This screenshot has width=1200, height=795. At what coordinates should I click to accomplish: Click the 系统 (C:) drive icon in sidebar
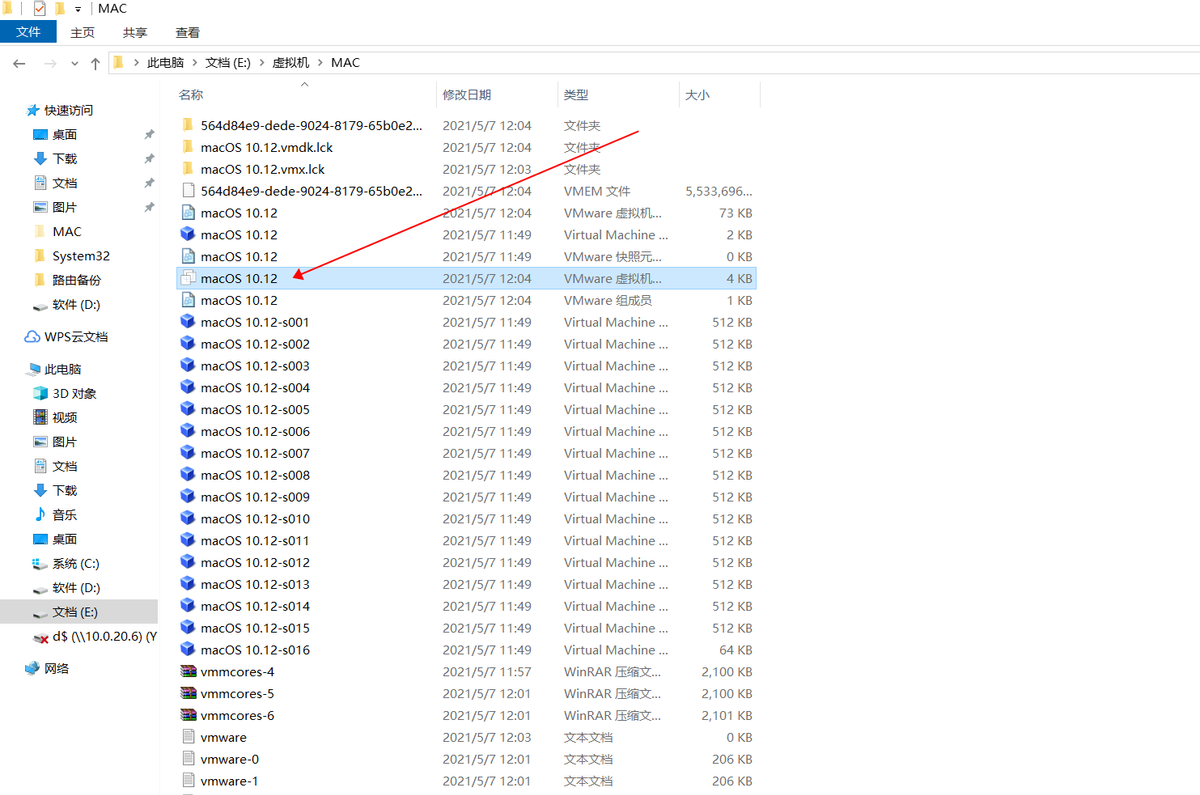click(x=40, y=563)
